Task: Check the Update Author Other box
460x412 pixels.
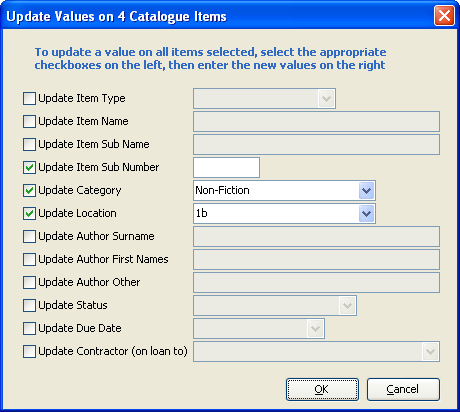Action: pos(29,282)
